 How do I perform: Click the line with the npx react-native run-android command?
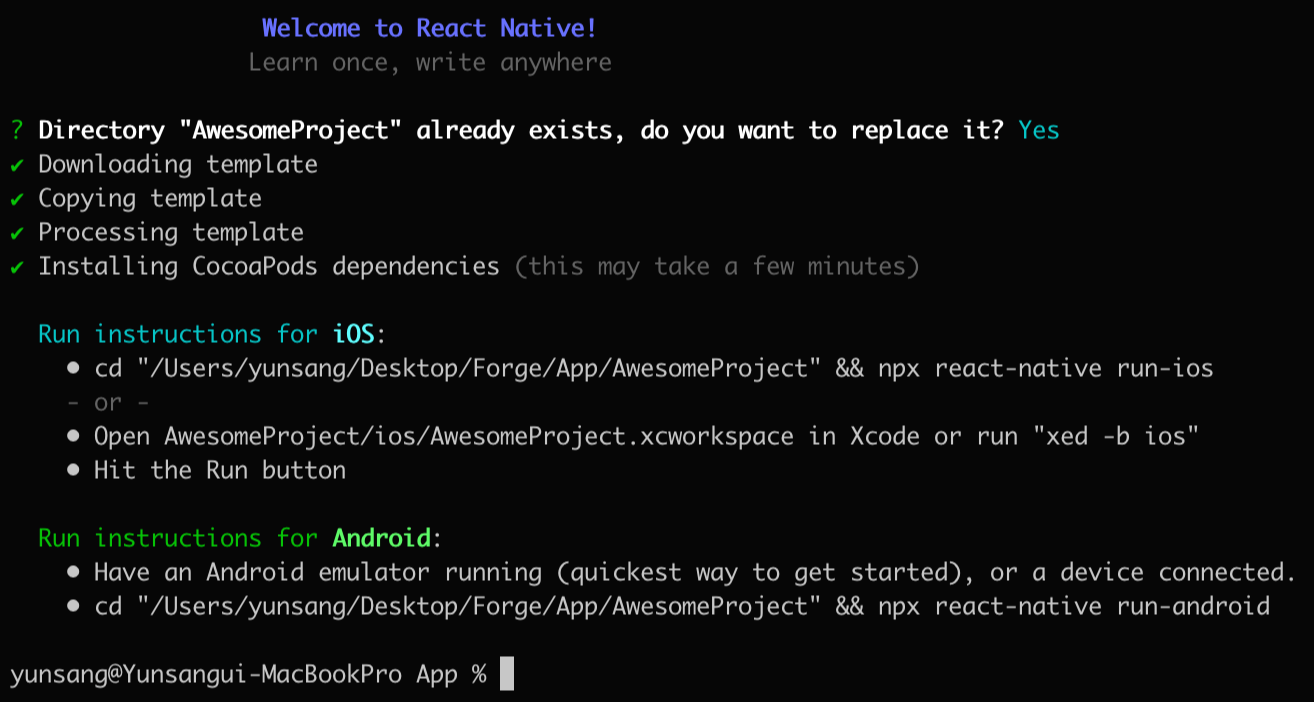point(668,607)
